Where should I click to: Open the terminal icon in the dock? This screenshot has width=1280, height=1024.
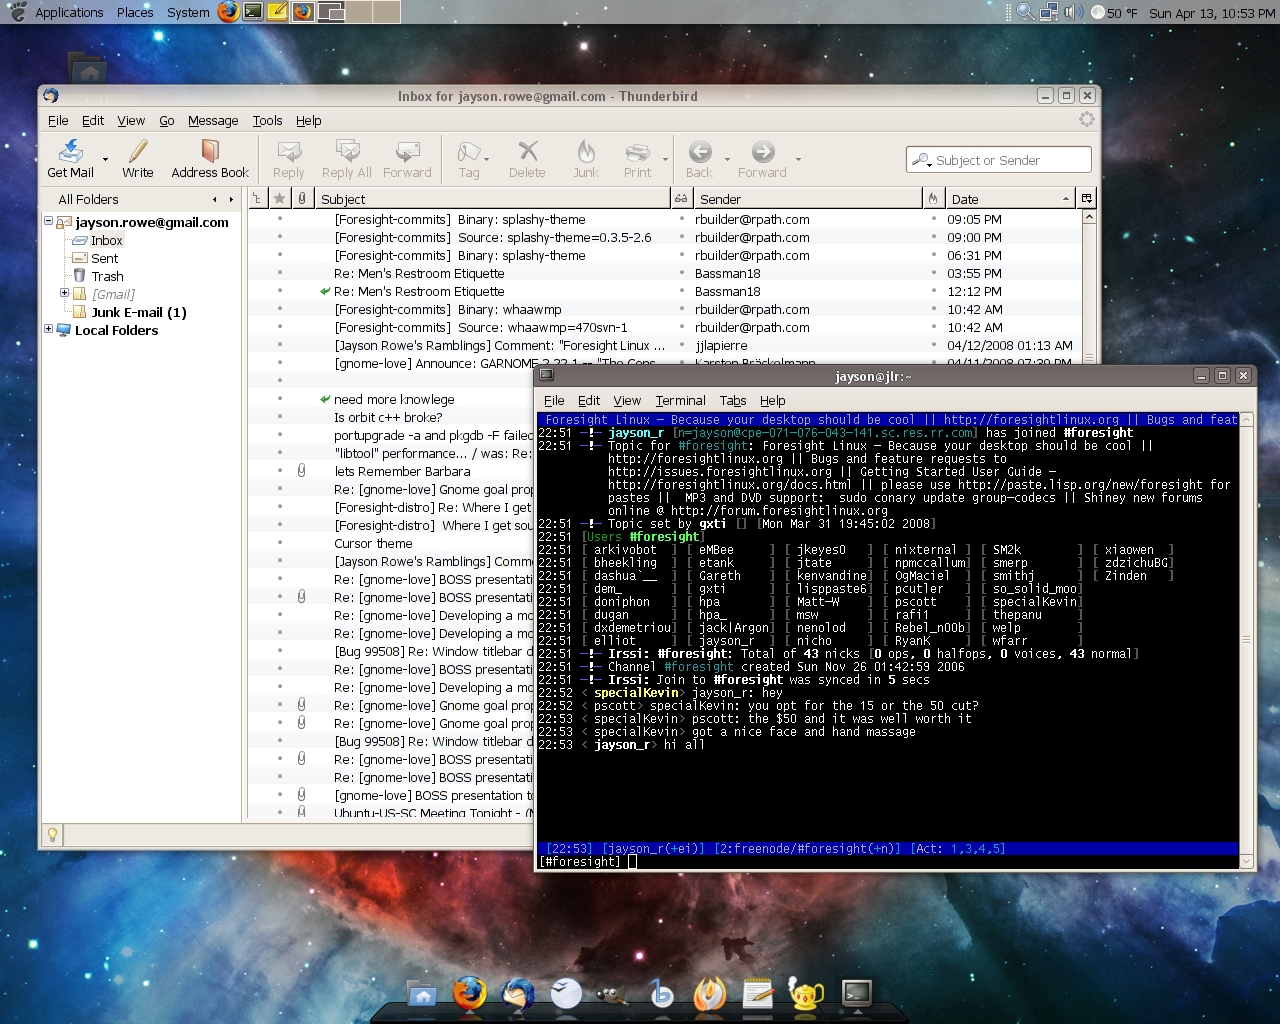(856, 993)
